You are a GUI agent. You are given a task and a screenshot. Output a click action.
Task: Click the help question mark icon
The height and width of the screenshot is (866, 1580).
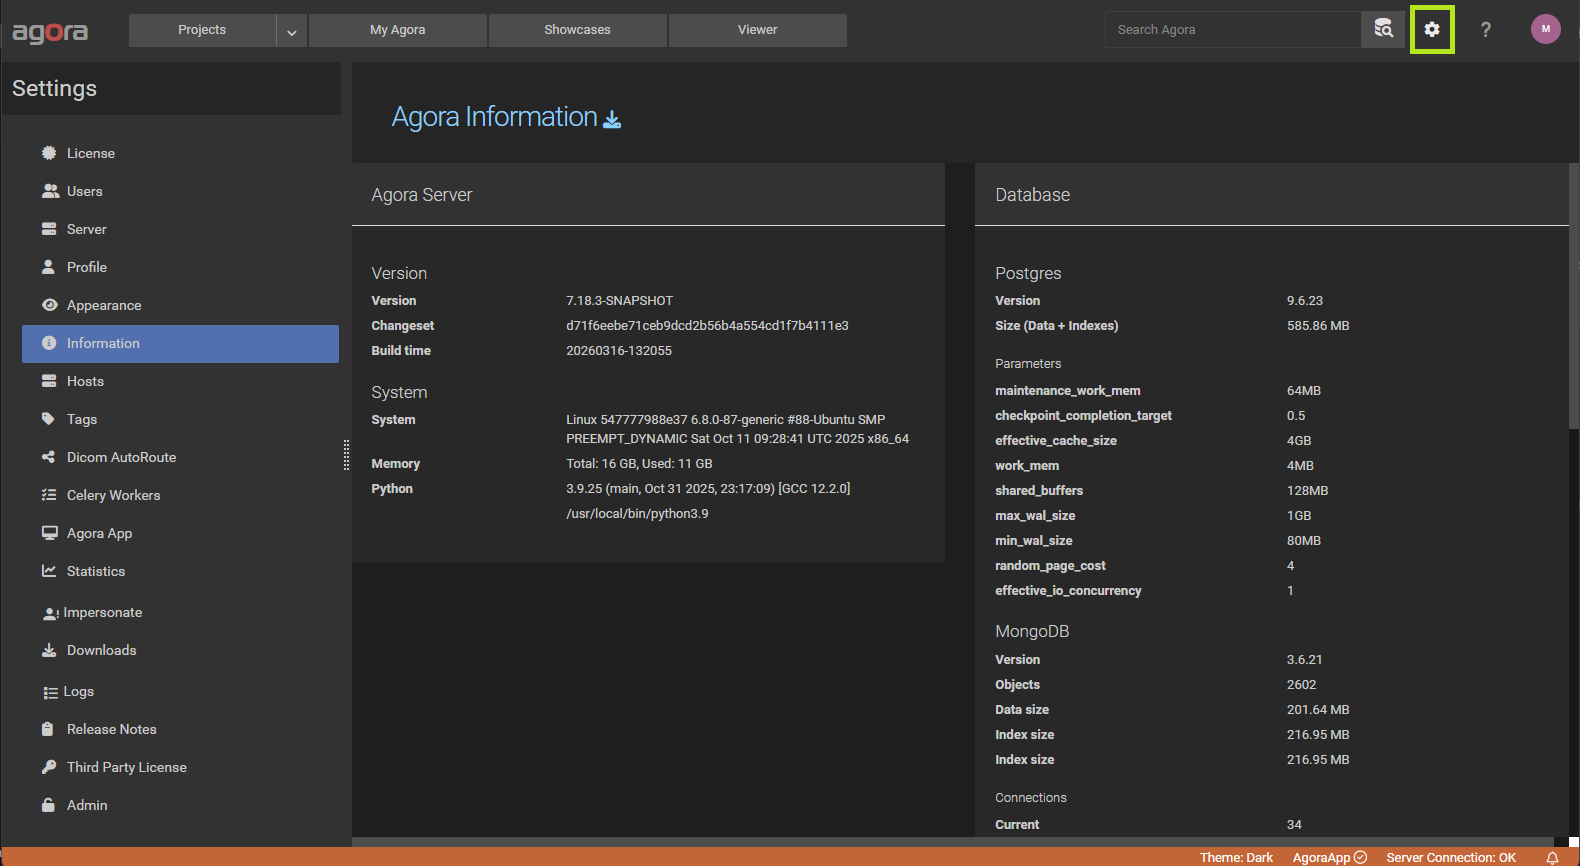click(x=1486, y=30)
